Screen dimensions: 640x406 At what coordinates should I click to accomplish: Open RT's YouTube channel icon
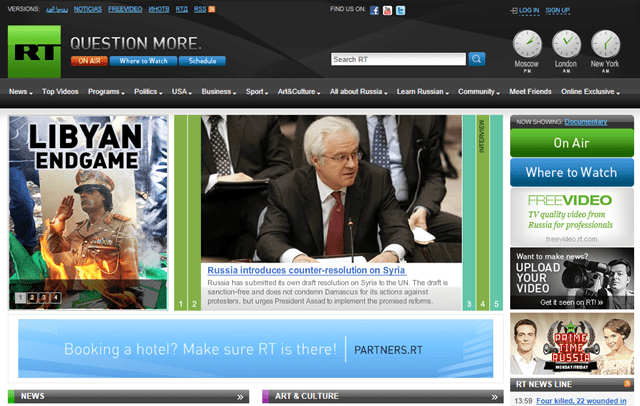(x=387, y=11)
